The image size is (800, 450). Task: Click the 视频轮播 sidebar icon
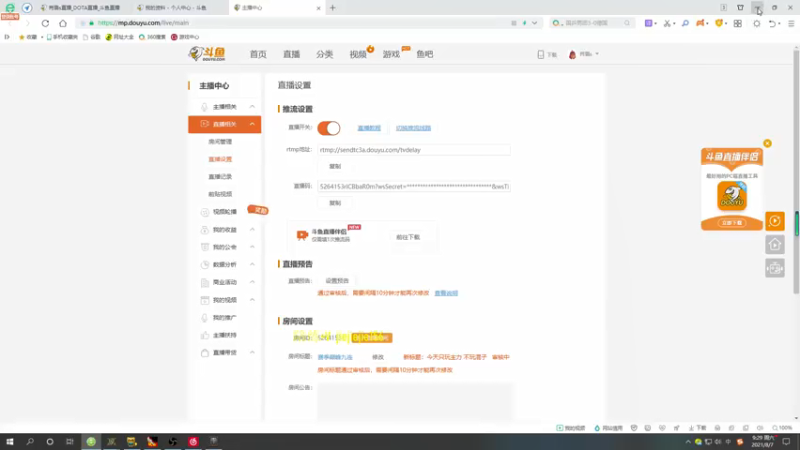205,212
